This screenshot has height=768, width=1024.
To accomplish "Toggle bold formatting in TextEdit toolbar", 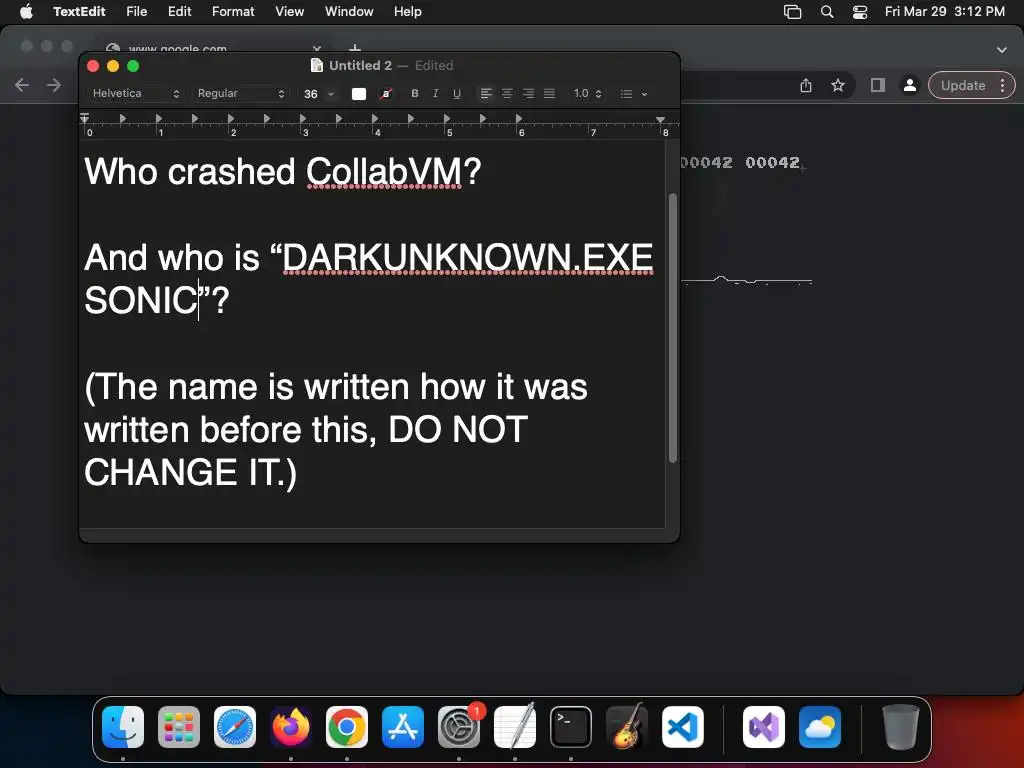I will click(415, 93).
